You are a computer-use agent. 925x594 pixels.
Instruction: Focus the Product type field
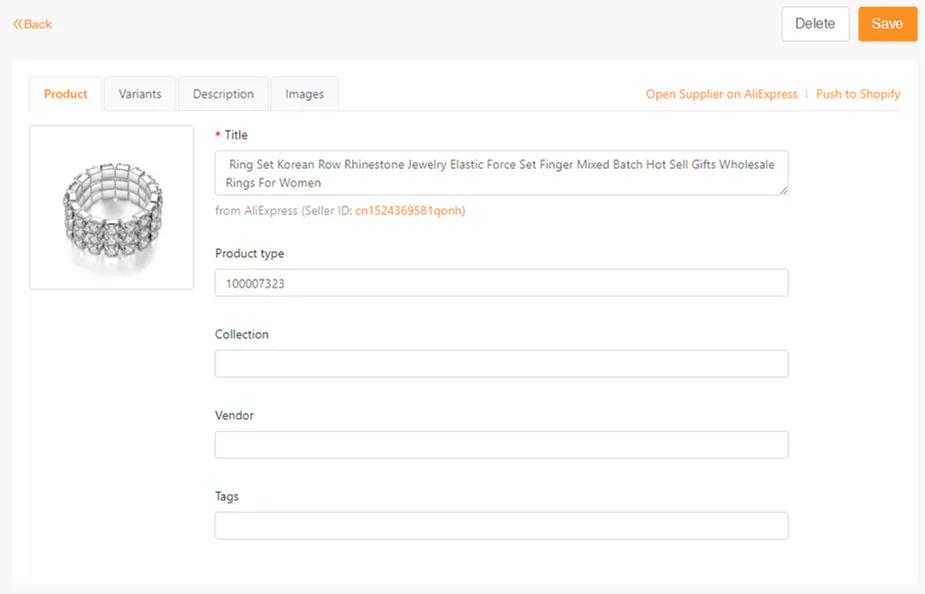click(x=501, y=283)
